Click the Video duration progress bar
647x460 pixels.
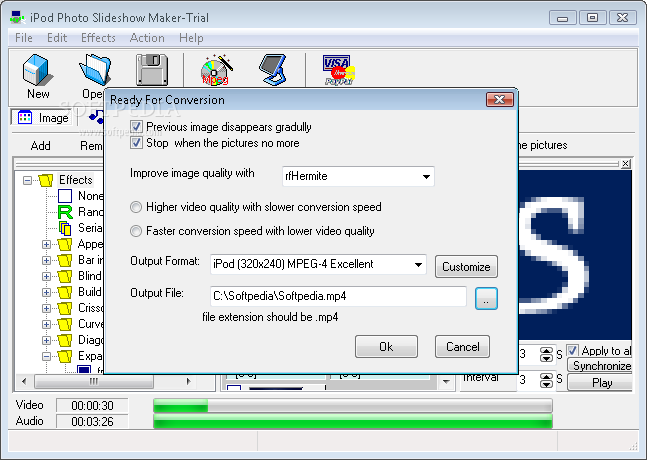point(353,406)
